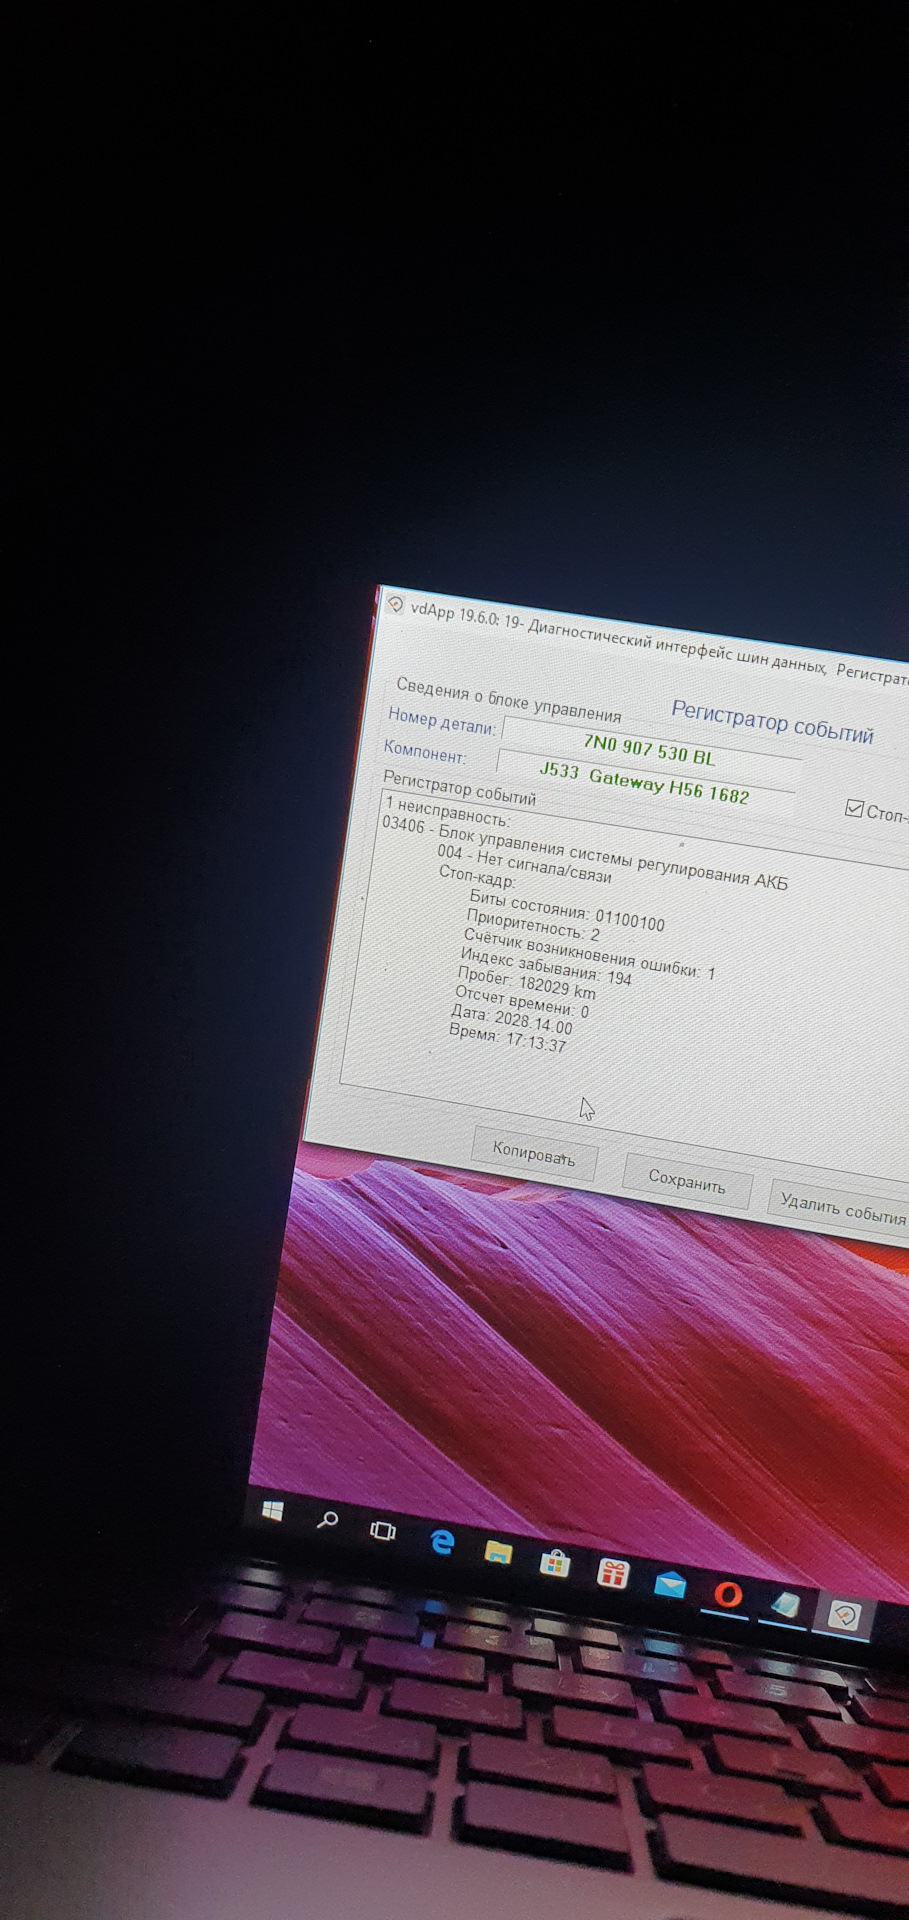The width and height of the screenshot is (909, 1920).
Task: Click the Сохранить button
Action: click(686, 1181)
